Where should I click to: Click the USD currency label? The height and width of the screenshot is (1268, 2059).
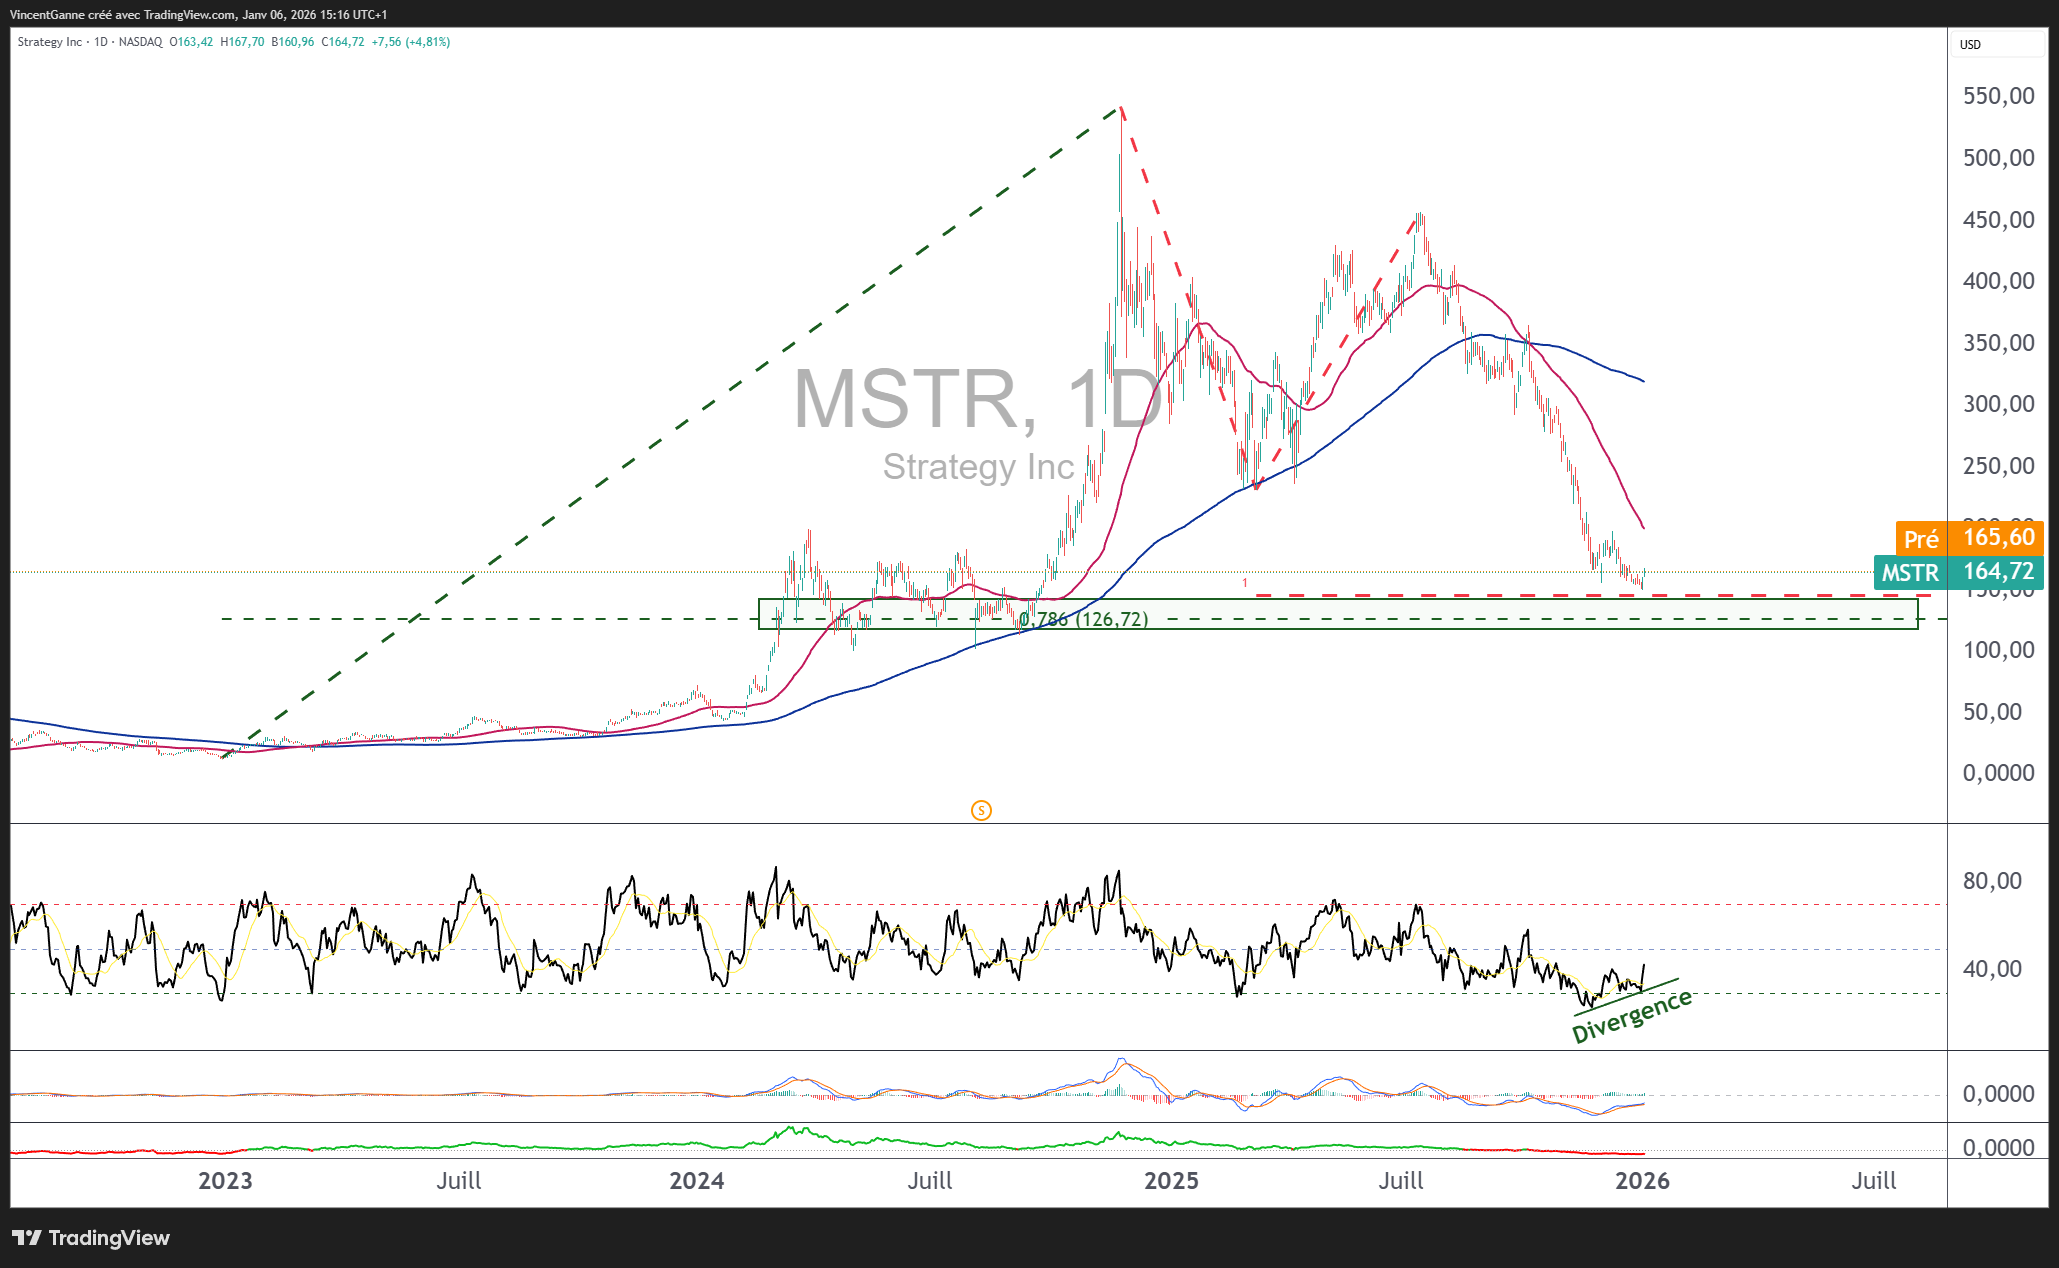pos(1970,44)
